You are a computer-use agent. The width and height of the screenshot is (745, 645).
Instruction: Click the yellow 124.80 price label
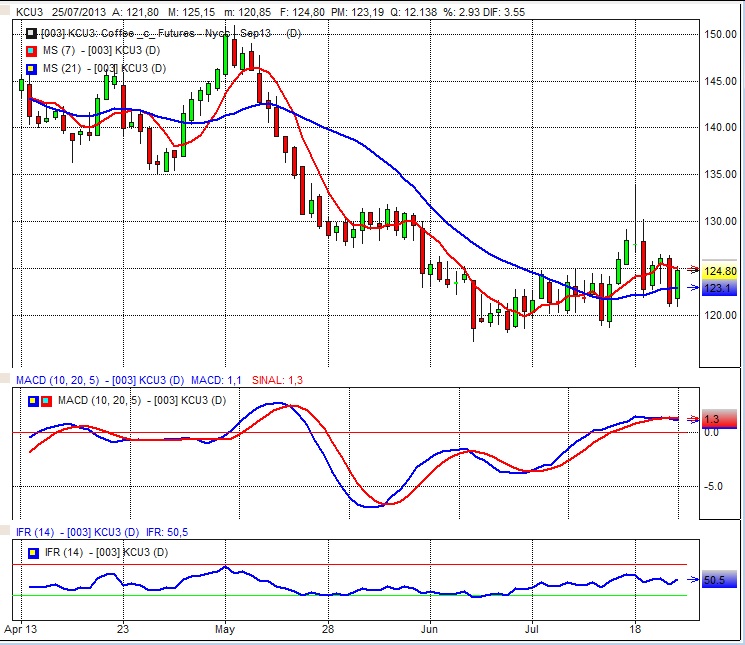pos(720,271)
